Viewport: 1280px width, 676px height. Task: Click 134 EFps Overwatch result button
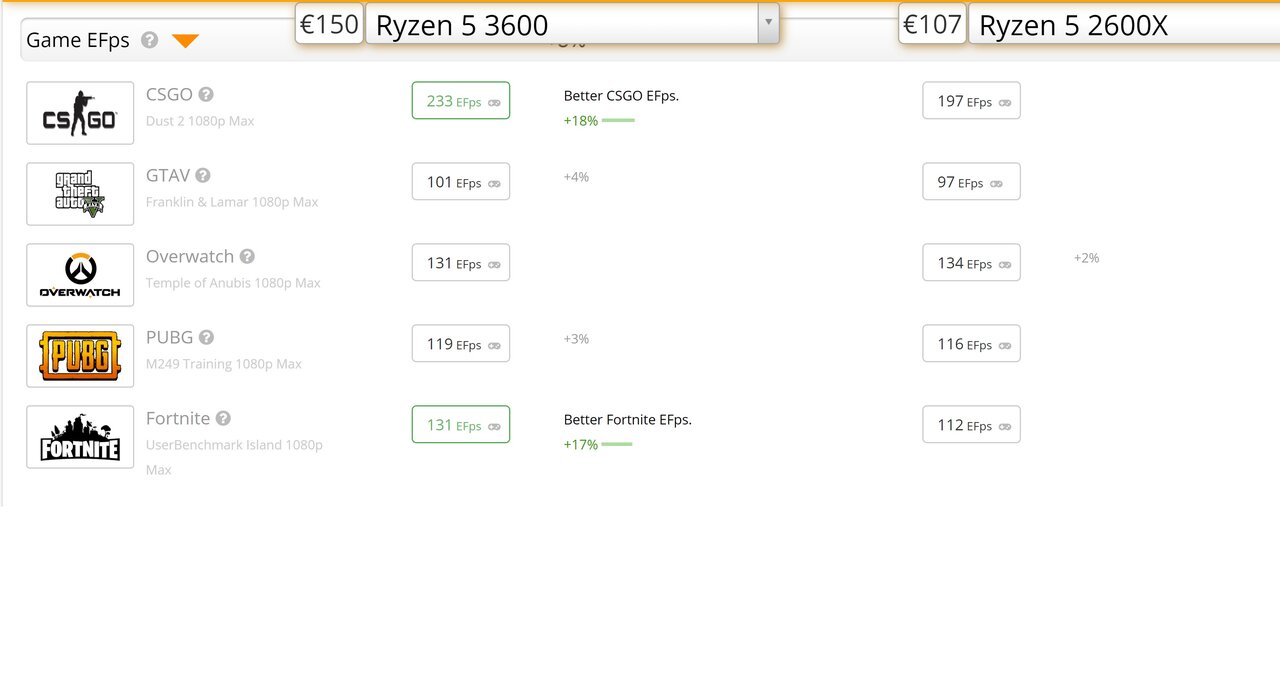pyautogui.click(x=971, y=263)
